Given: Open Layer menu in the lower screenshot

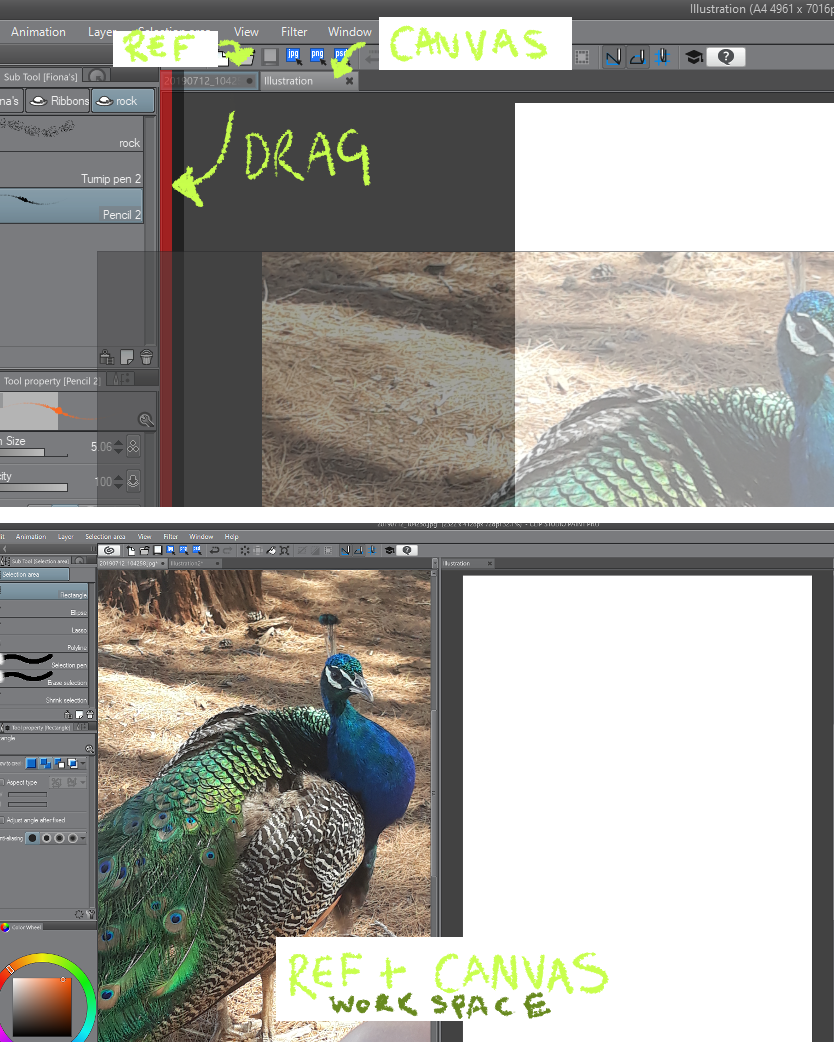Looking at the screenshot, I should 66,536.
